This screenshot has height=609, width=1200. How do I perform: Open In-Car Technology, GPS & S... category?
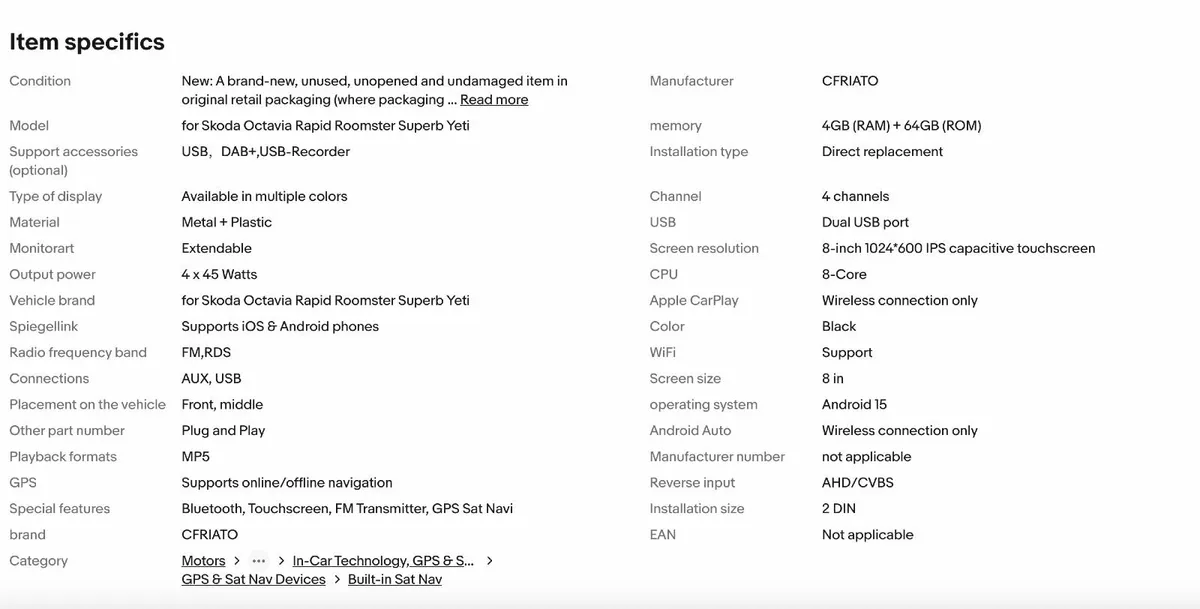click(383, 561)
